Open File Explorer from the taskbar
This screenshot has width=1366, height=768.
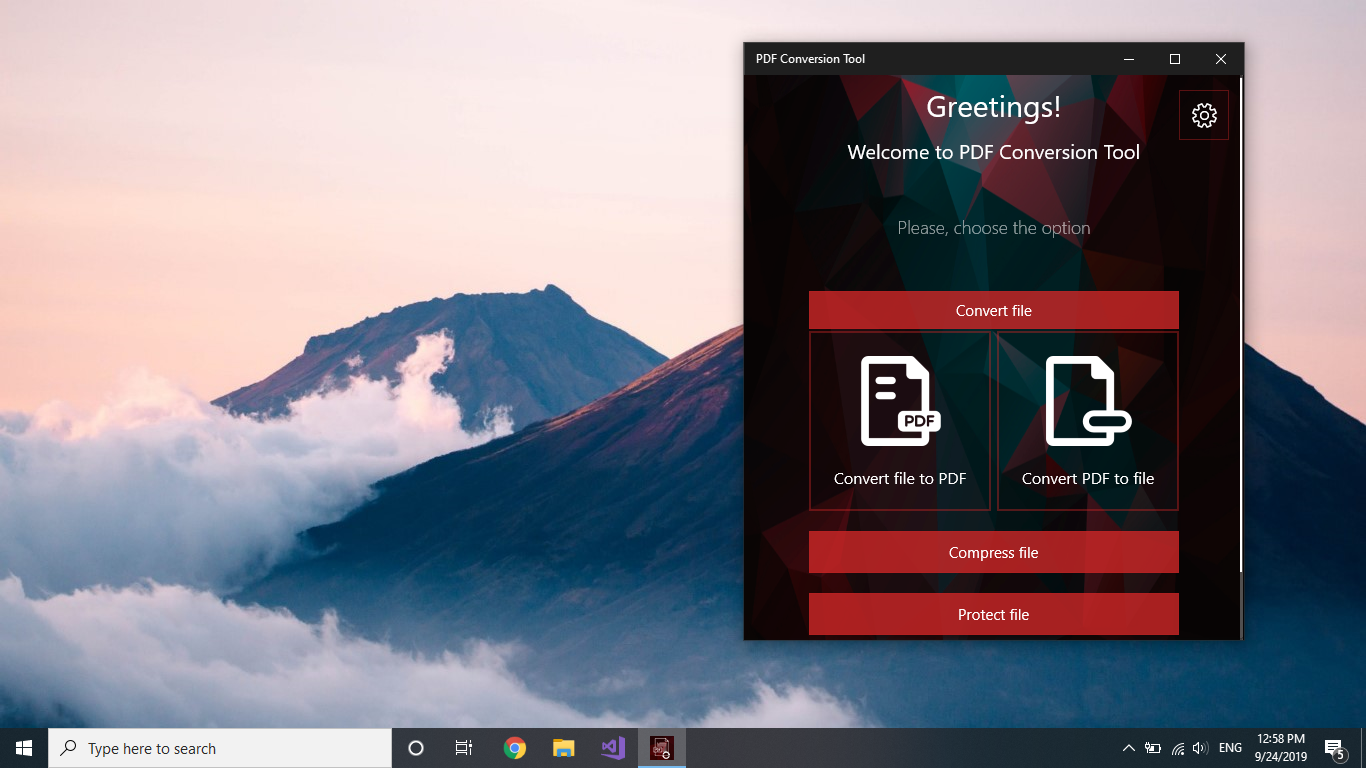click(563, 747)
